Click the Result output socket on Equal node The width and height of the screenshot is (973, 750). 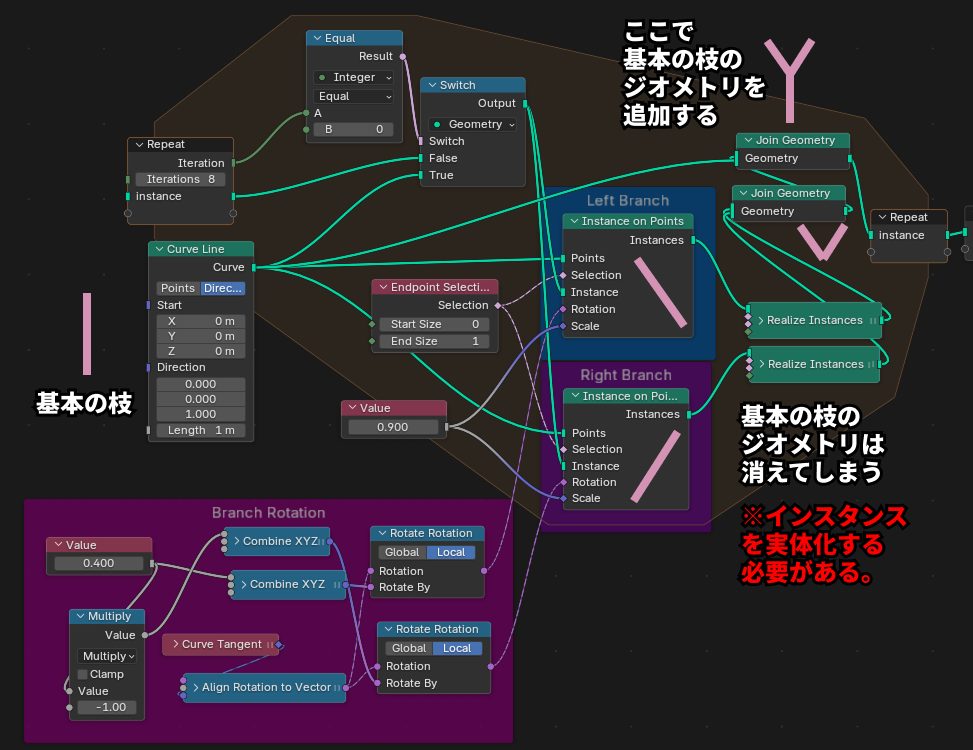[404, 57]
